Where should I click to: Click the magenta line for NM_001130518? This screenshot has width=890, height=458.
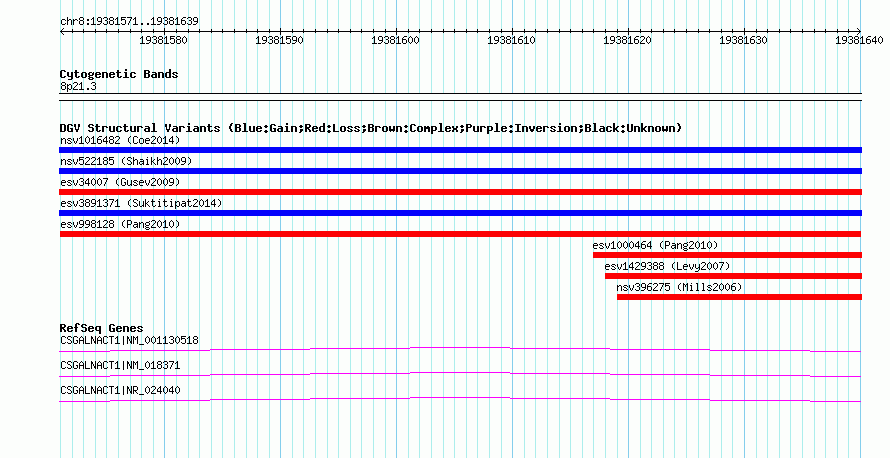[x=460, y=350]
